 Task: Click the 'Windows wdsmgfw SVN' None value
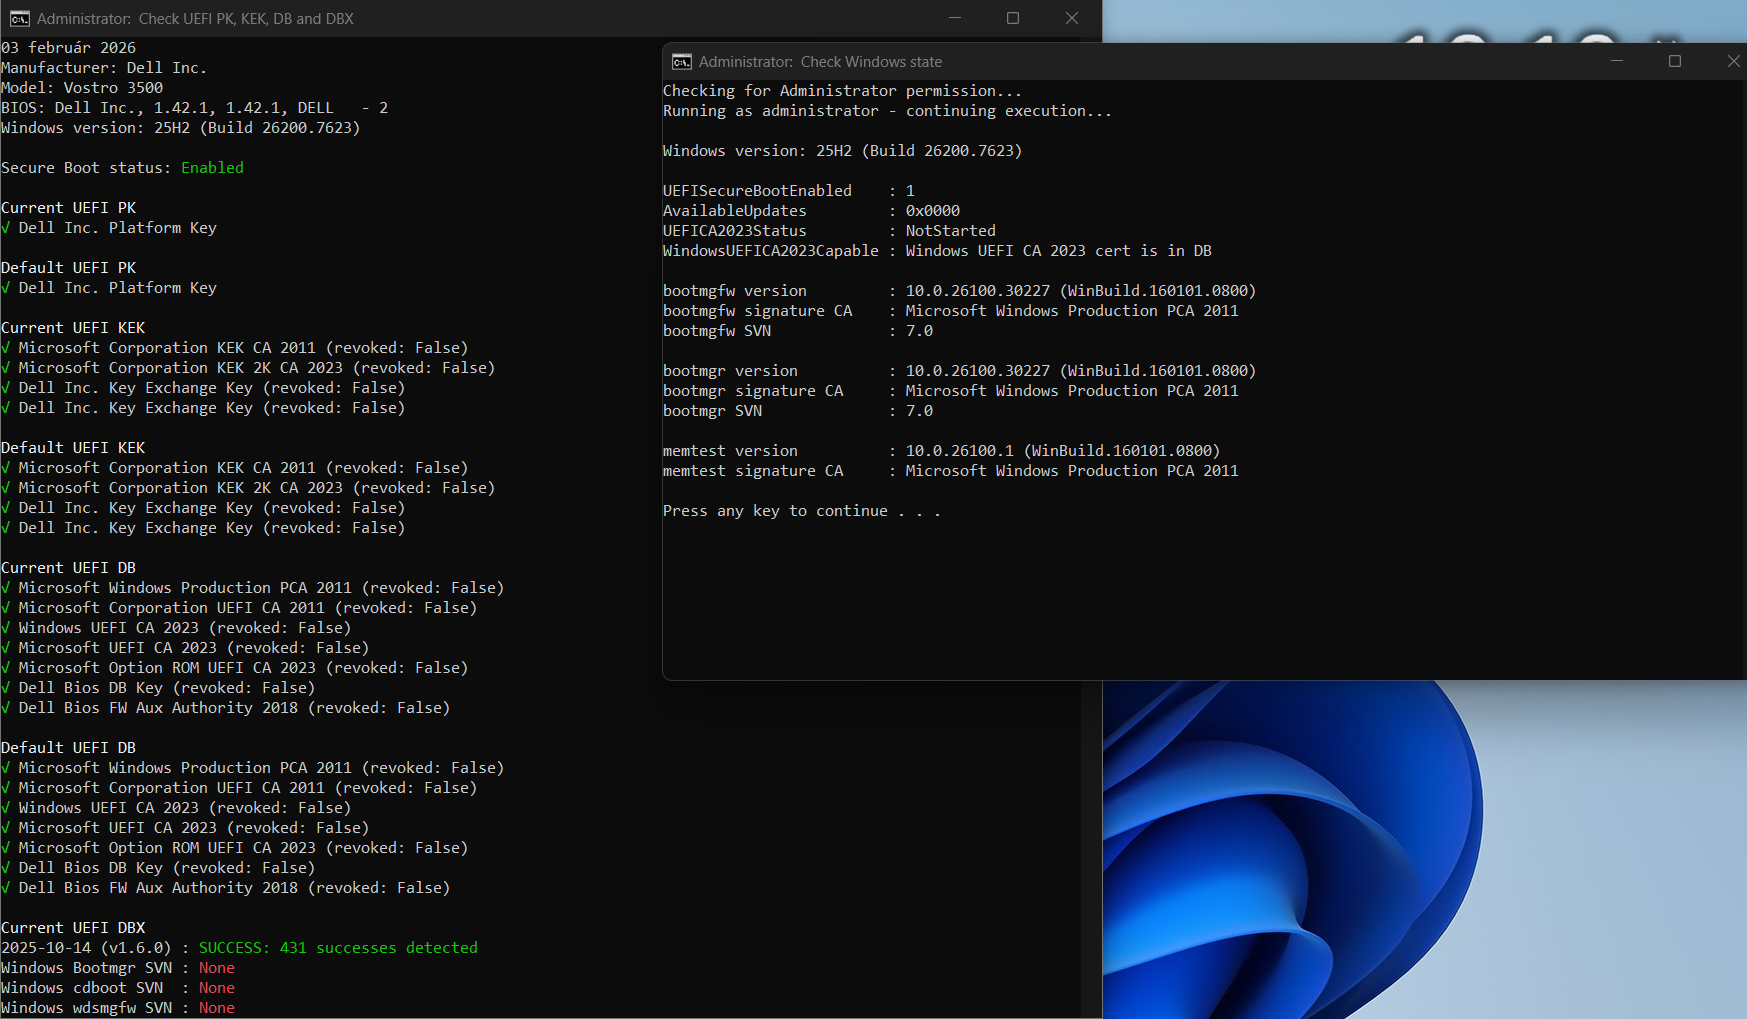pyautogui.click(x=217, y=1008)
